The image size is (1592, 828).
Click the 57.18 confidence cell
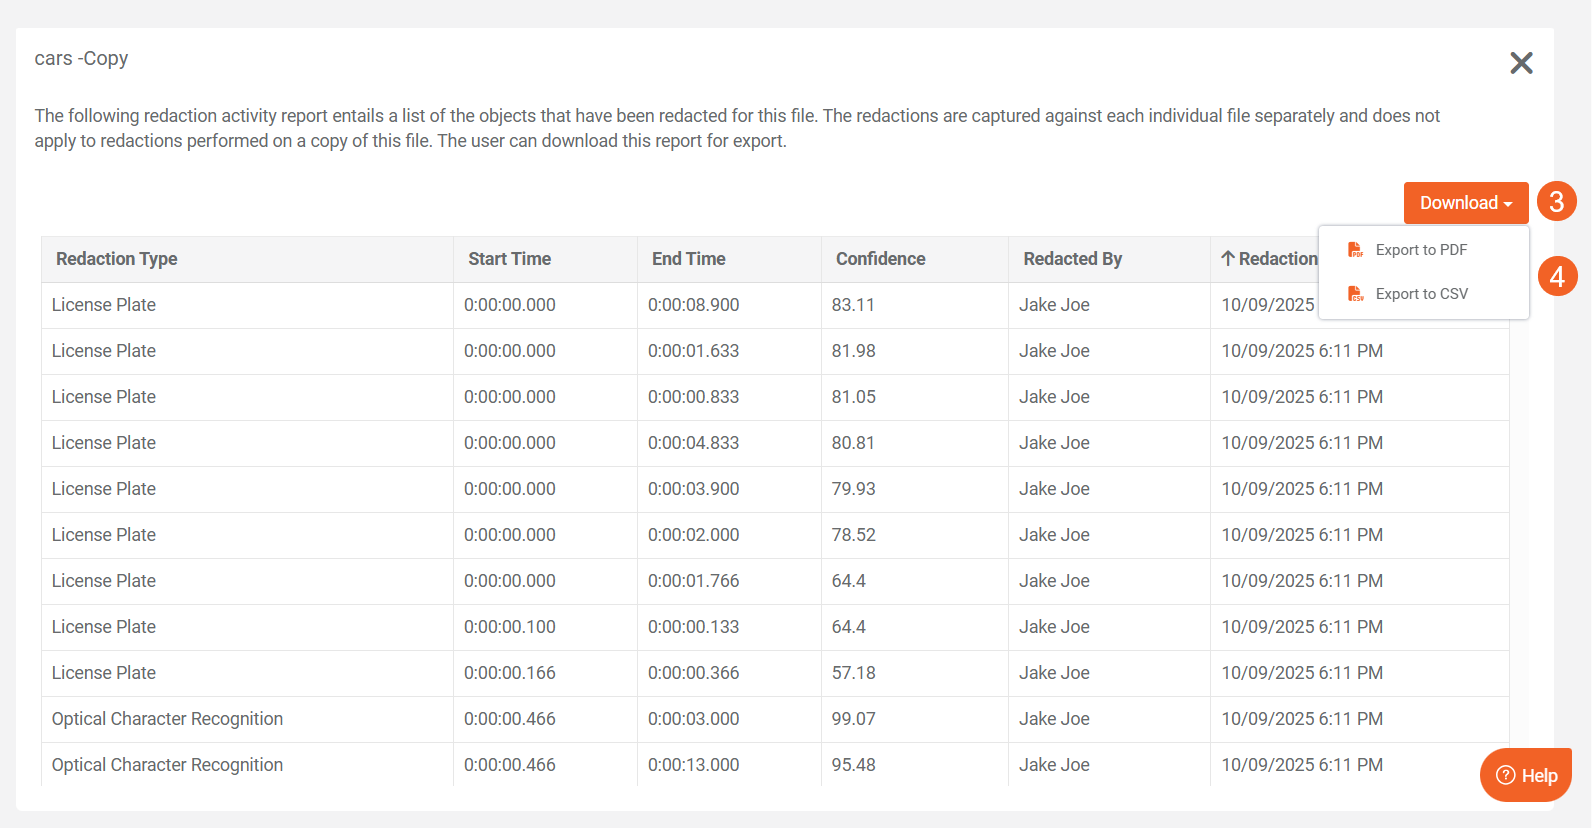(853, 673)
